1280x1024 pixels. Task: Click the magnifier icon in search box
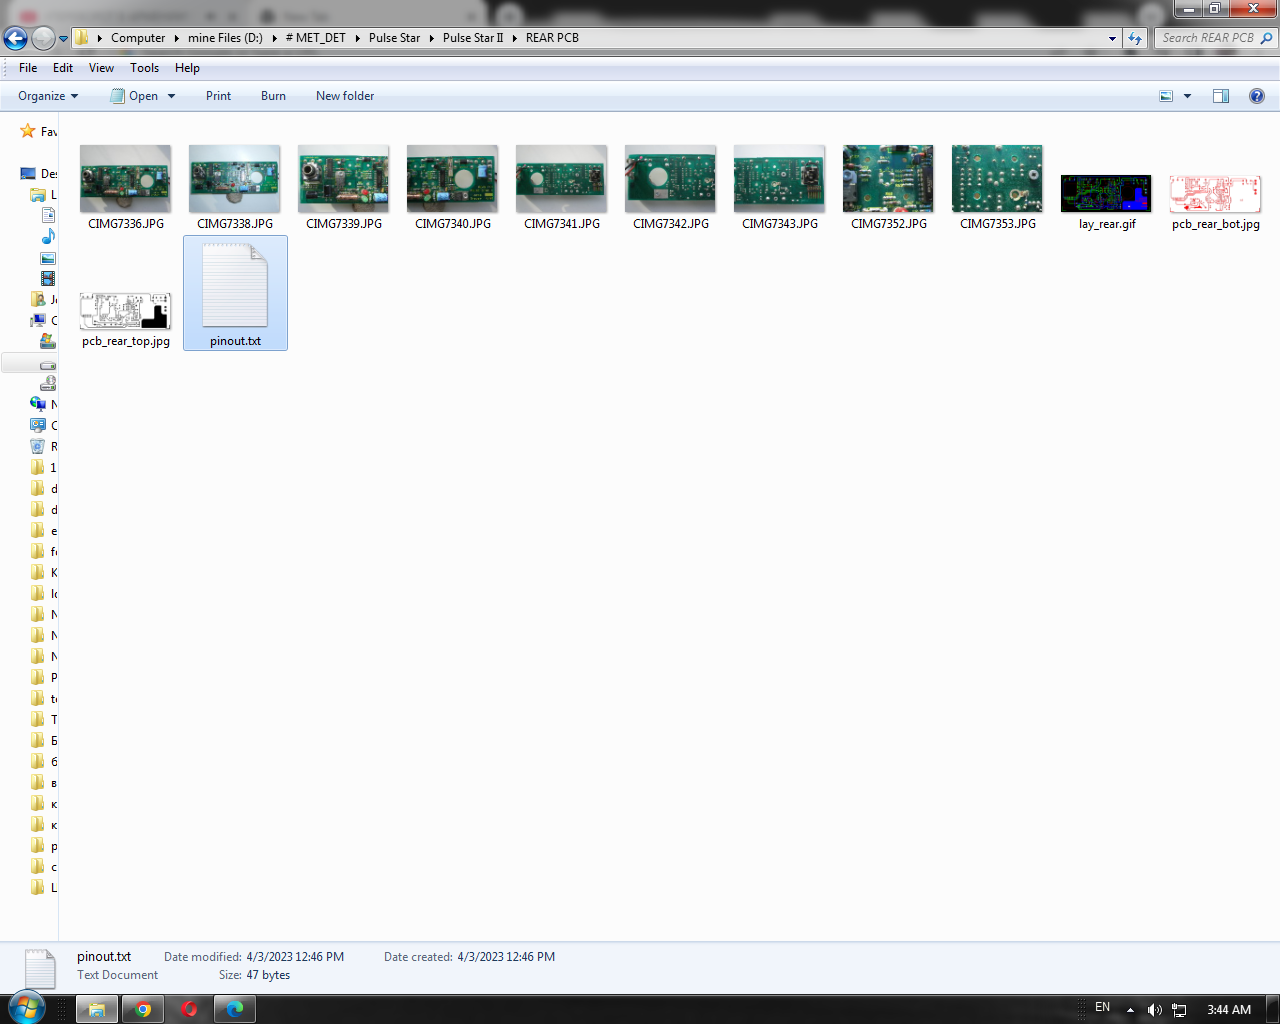point(1267,38)
